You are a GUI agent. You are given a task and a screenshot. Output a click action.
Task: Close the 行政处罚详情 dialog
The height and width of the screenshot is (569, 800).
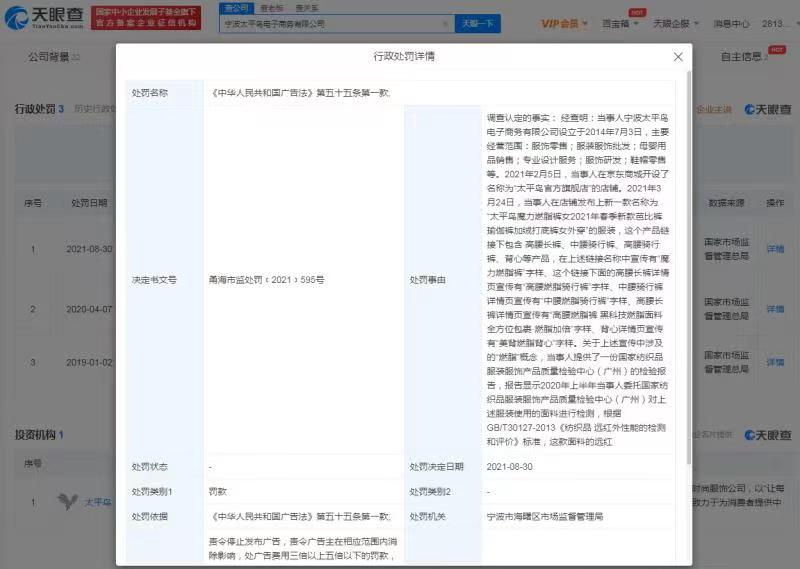click(x=678, y=57)
